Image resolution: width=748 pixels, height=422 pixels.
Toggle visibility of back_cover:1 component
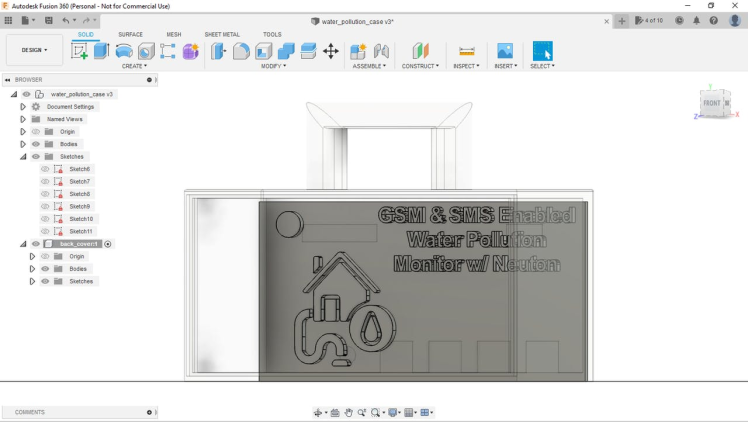click(36, 244)
